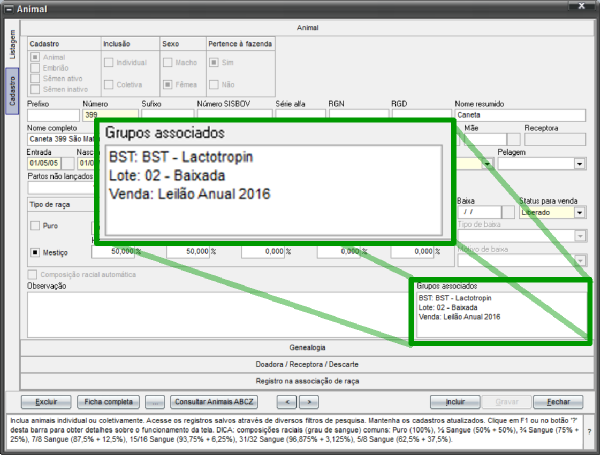Expand Doadora / Receptora / Descarte section

[x=307, y=364]
